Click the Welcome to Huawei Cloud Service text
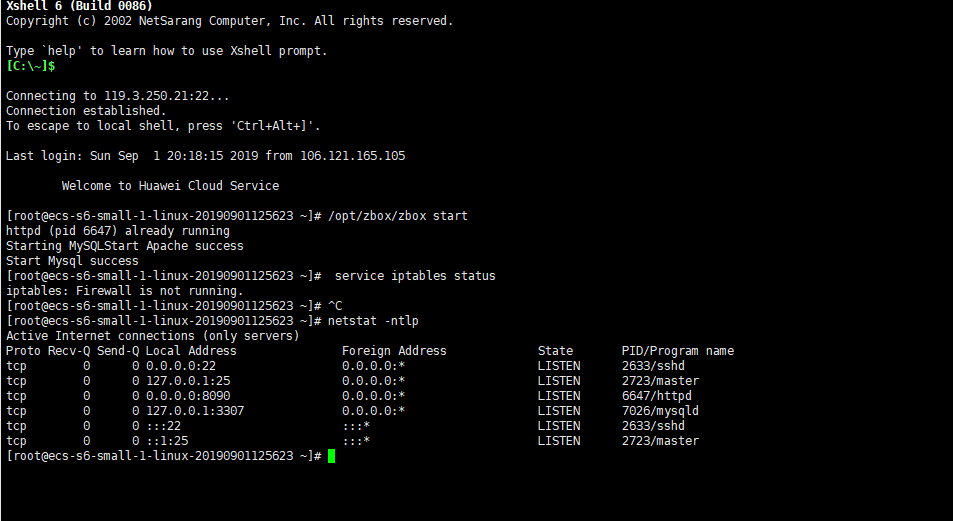953x521 pixels. tap(170, 186)
